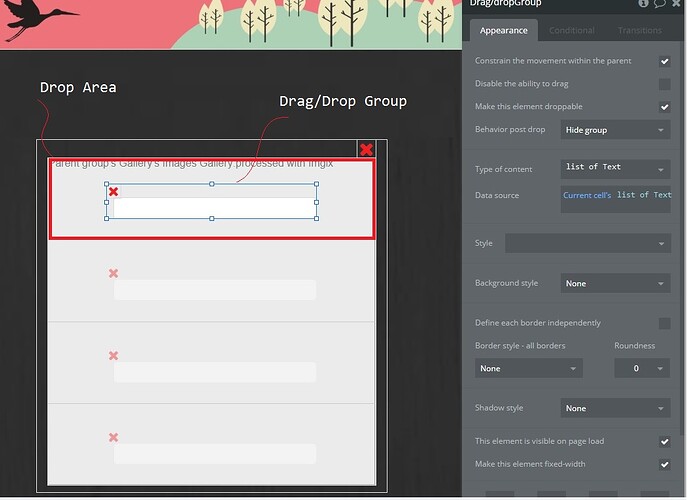Enable Disable the ability to drag checkbox

(665, 84)
